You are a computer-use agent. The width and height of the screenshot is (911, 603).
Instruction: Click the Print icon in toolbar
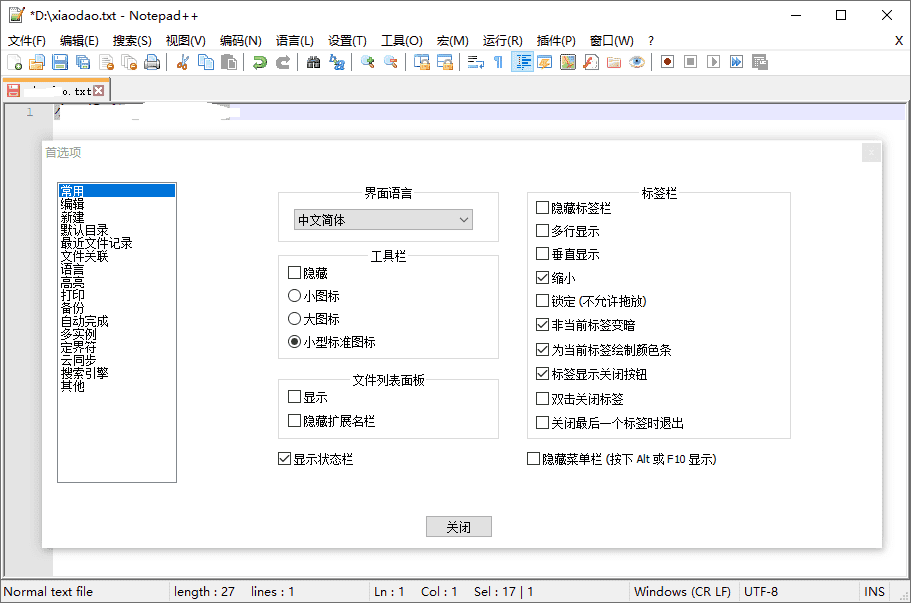[152, 62]
